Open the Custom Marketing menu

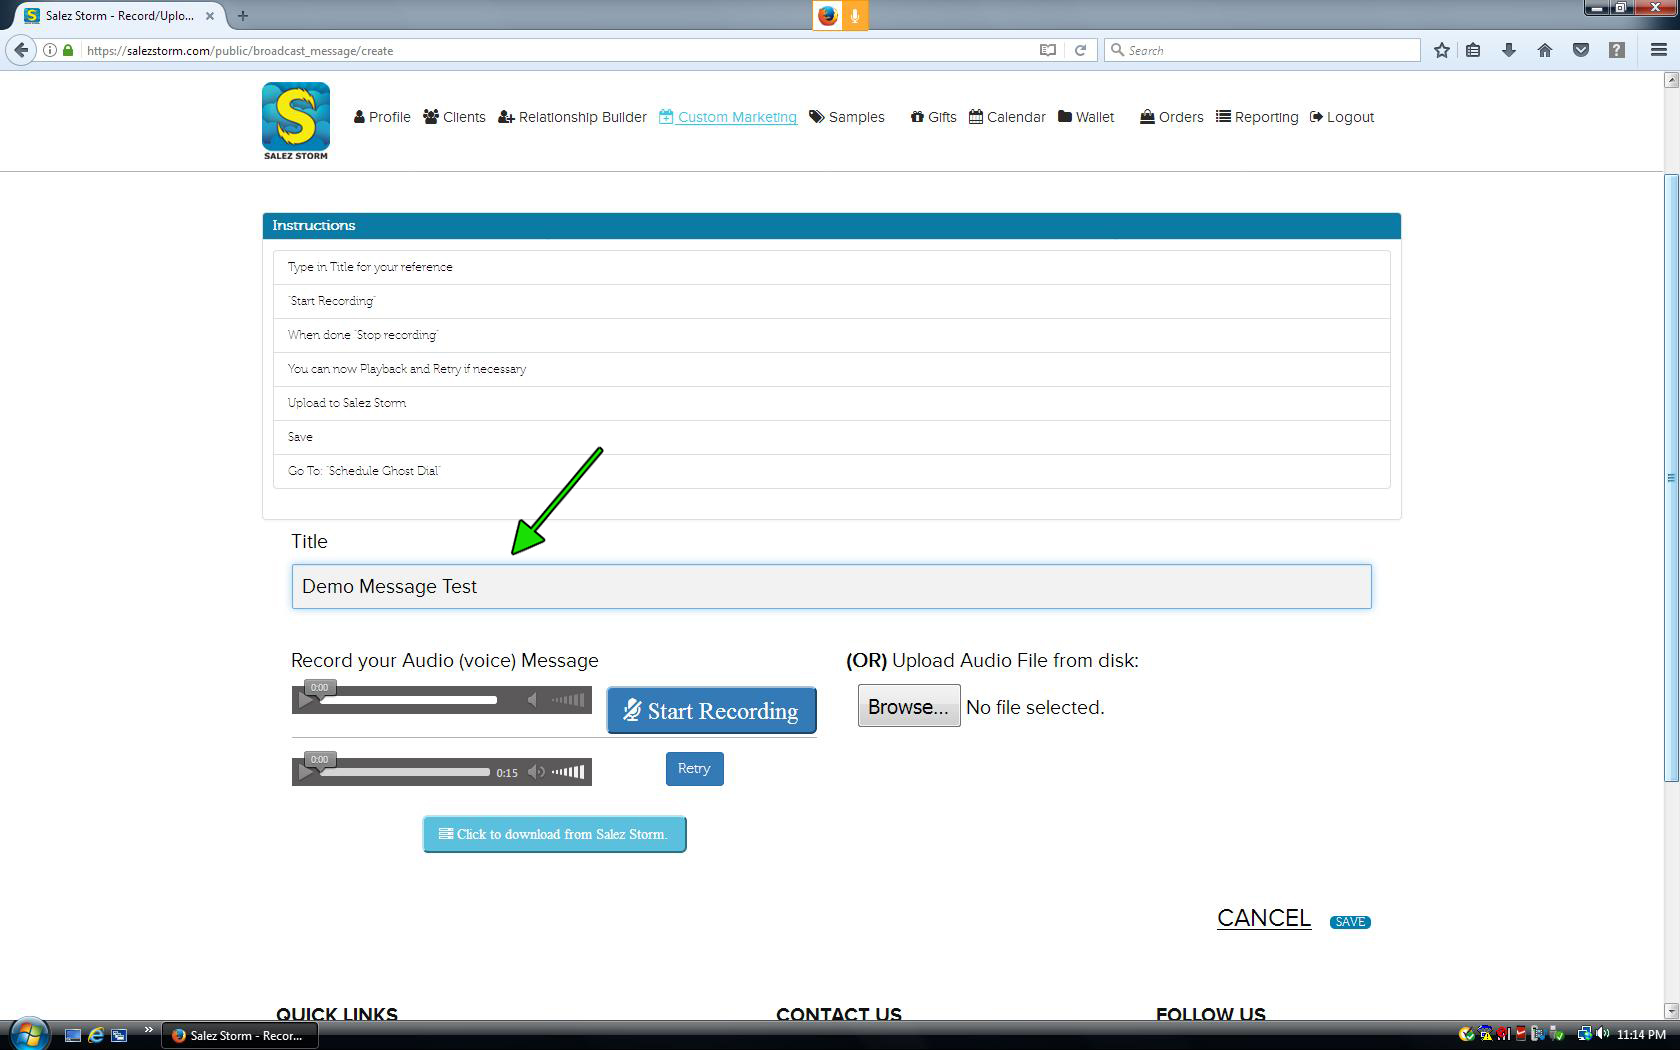point(728,117)
